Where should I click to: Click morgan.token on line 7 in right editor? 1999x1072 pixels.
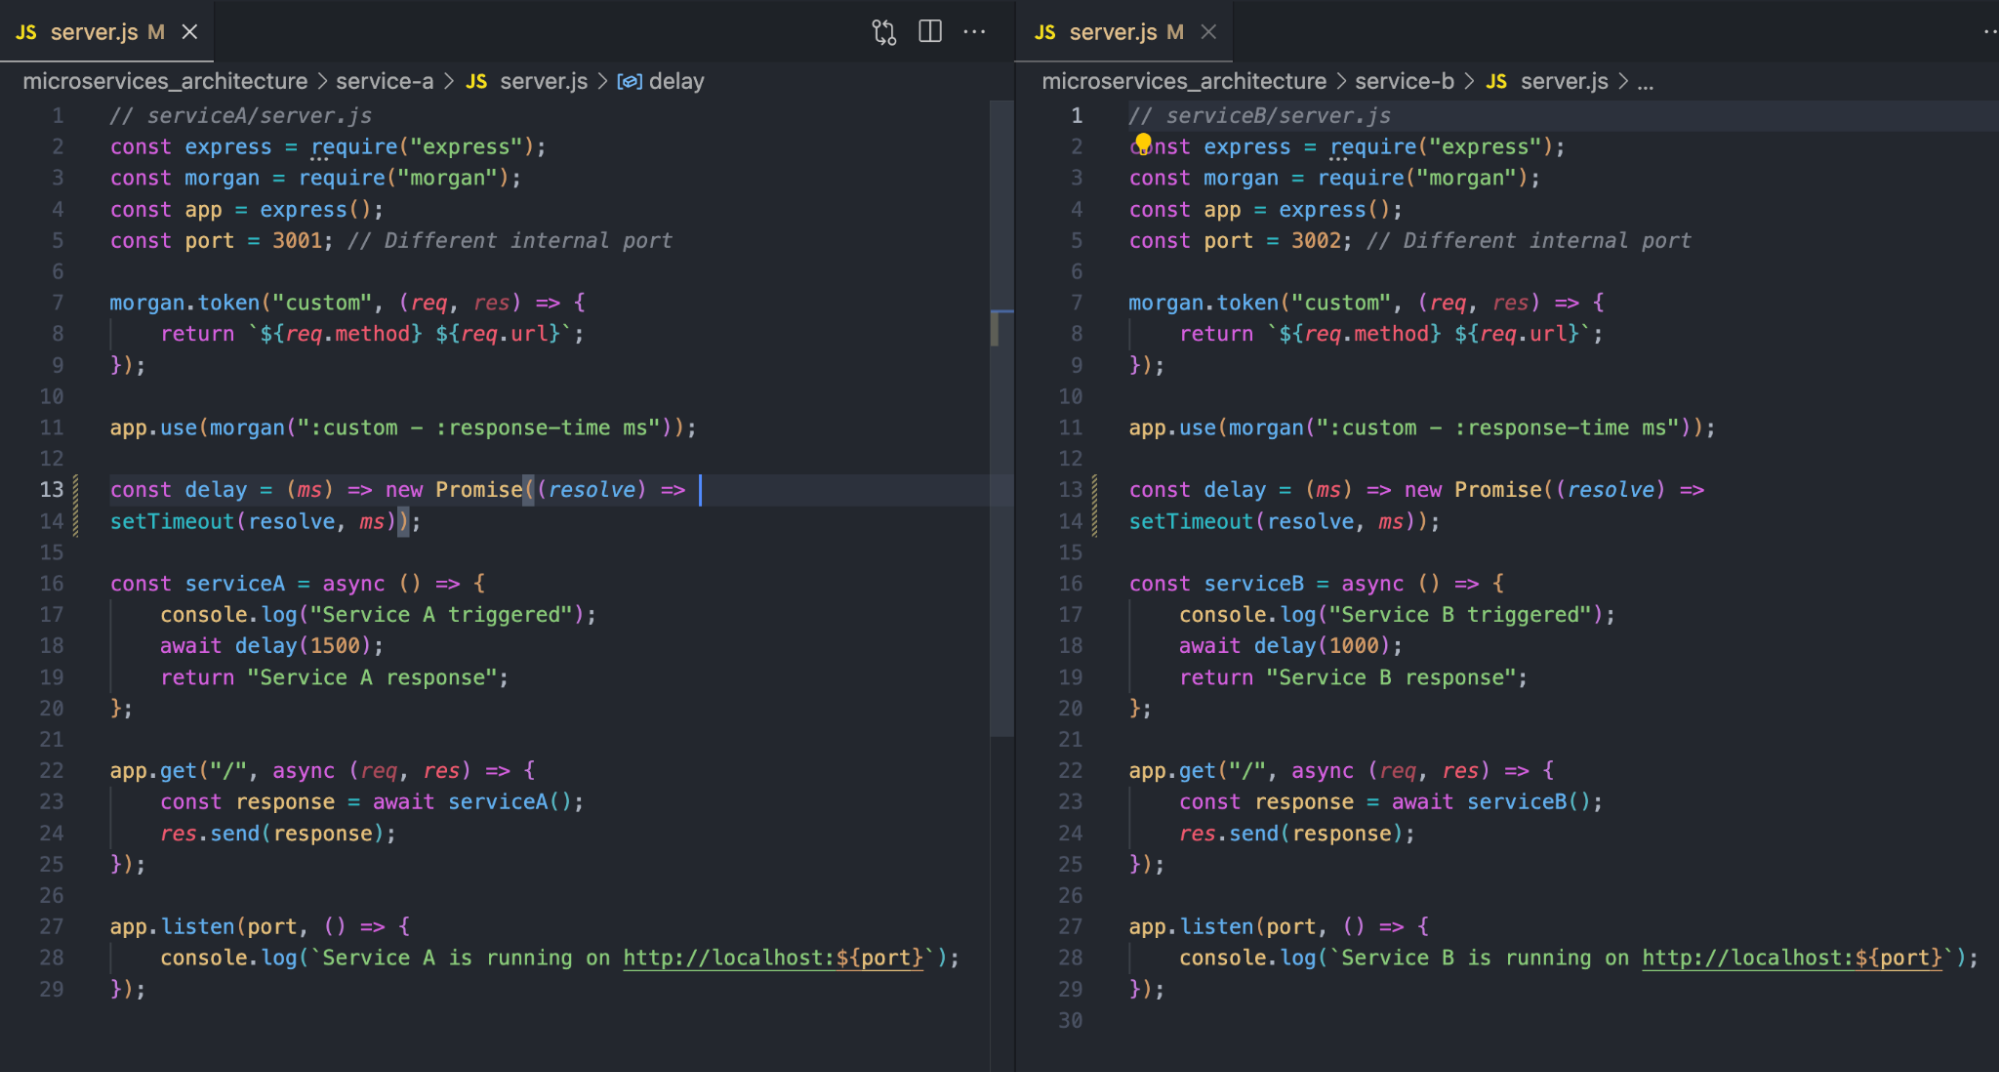coord(1203,303)
